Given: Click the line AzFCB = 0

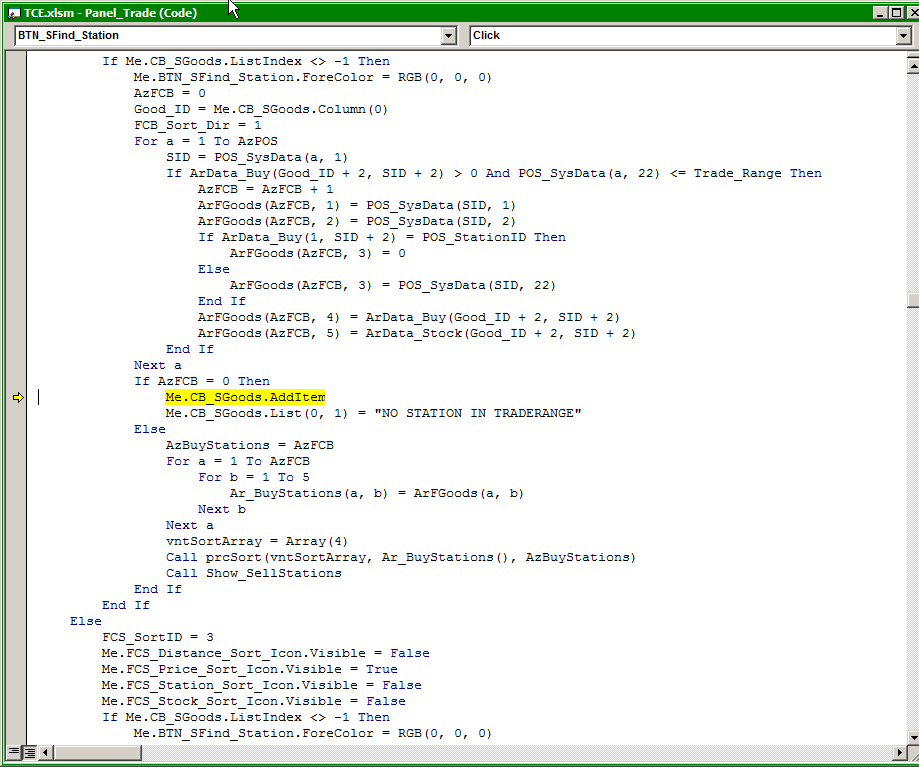Looking at the screenshot, I should 169,93.
